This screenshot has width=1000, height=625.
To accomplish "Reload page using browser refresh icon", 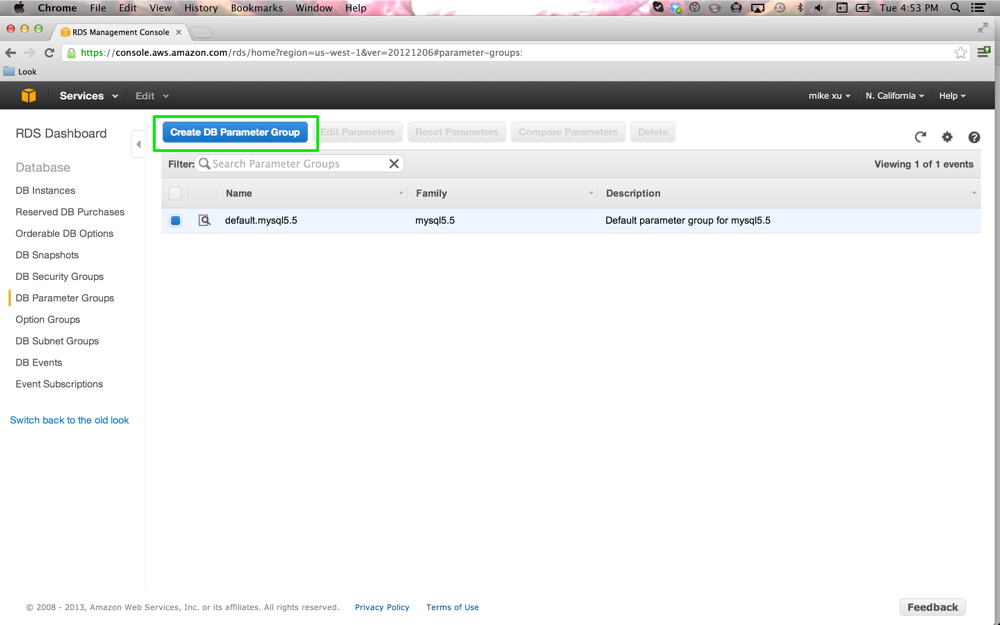I will [x=49, y=53].
